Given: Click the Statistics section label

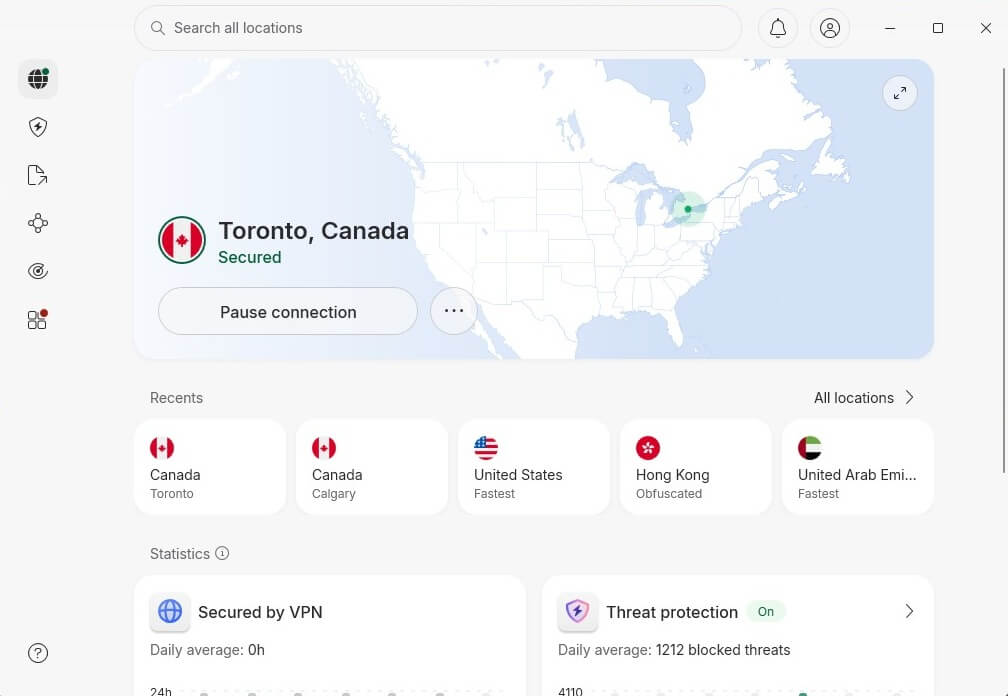Looking at the screenshot, I should [180, 554].
